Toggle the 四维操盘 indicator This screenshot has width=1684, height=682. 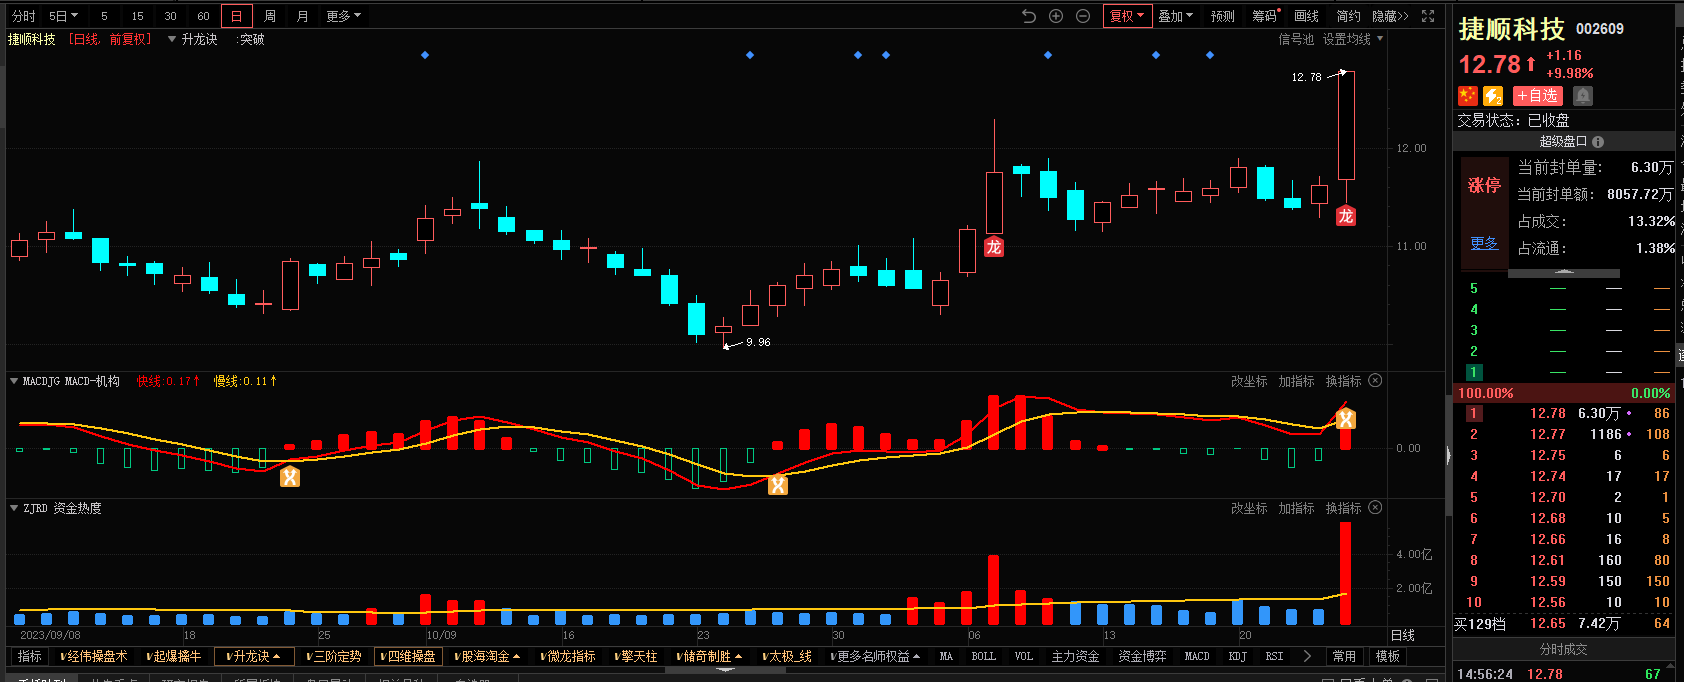410,657
